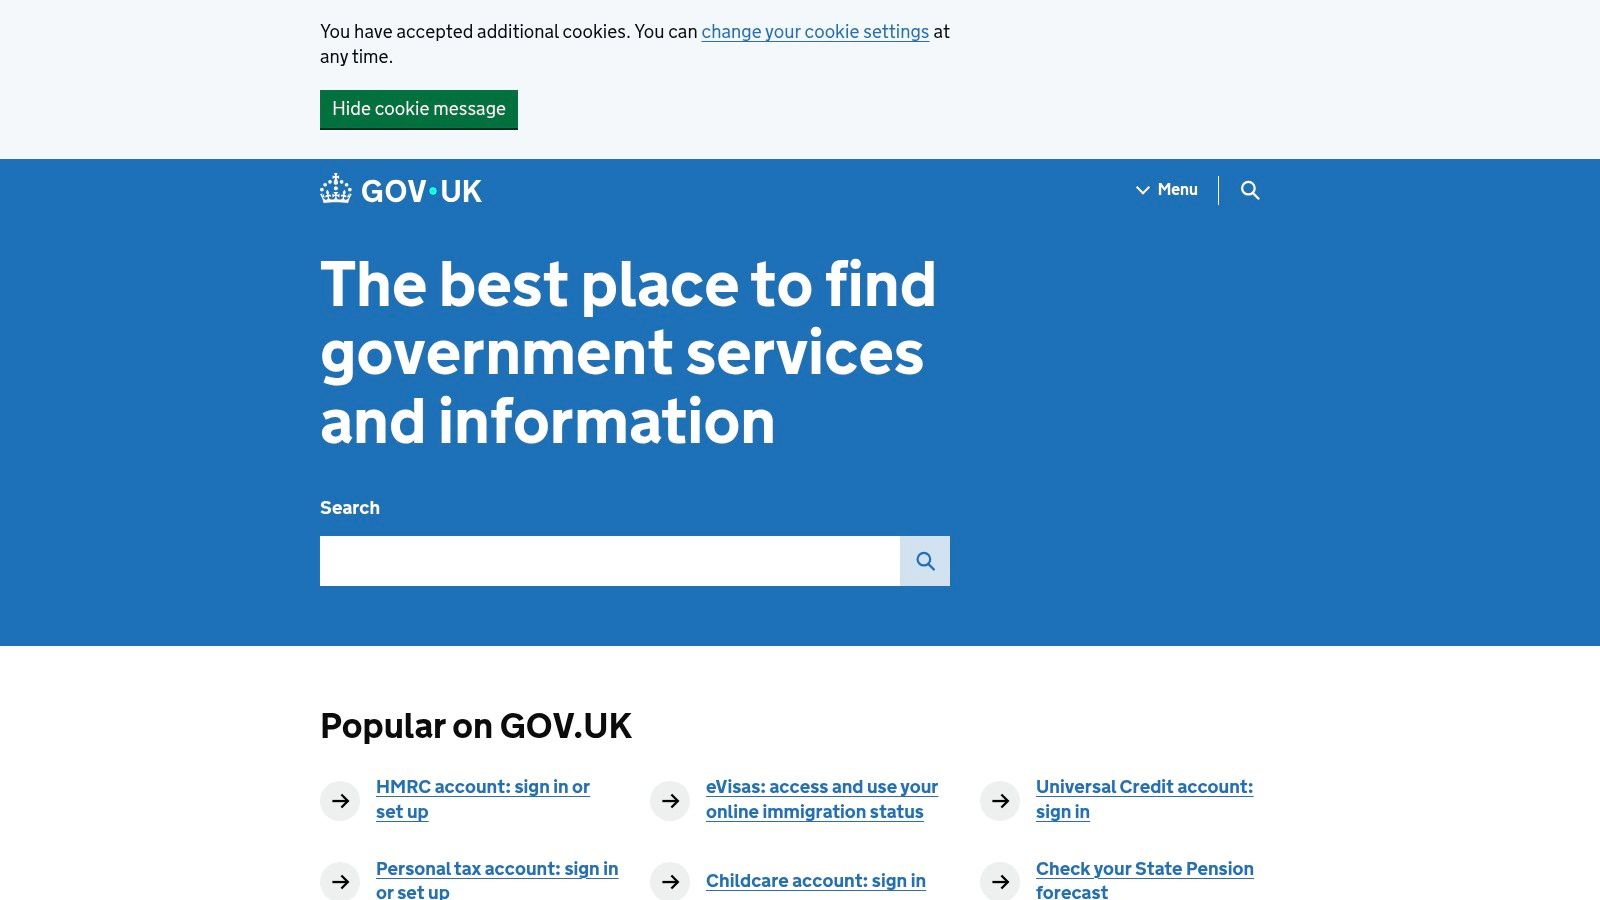
Task: Open search using the header magnifier icon
Action: point(1251,190)
